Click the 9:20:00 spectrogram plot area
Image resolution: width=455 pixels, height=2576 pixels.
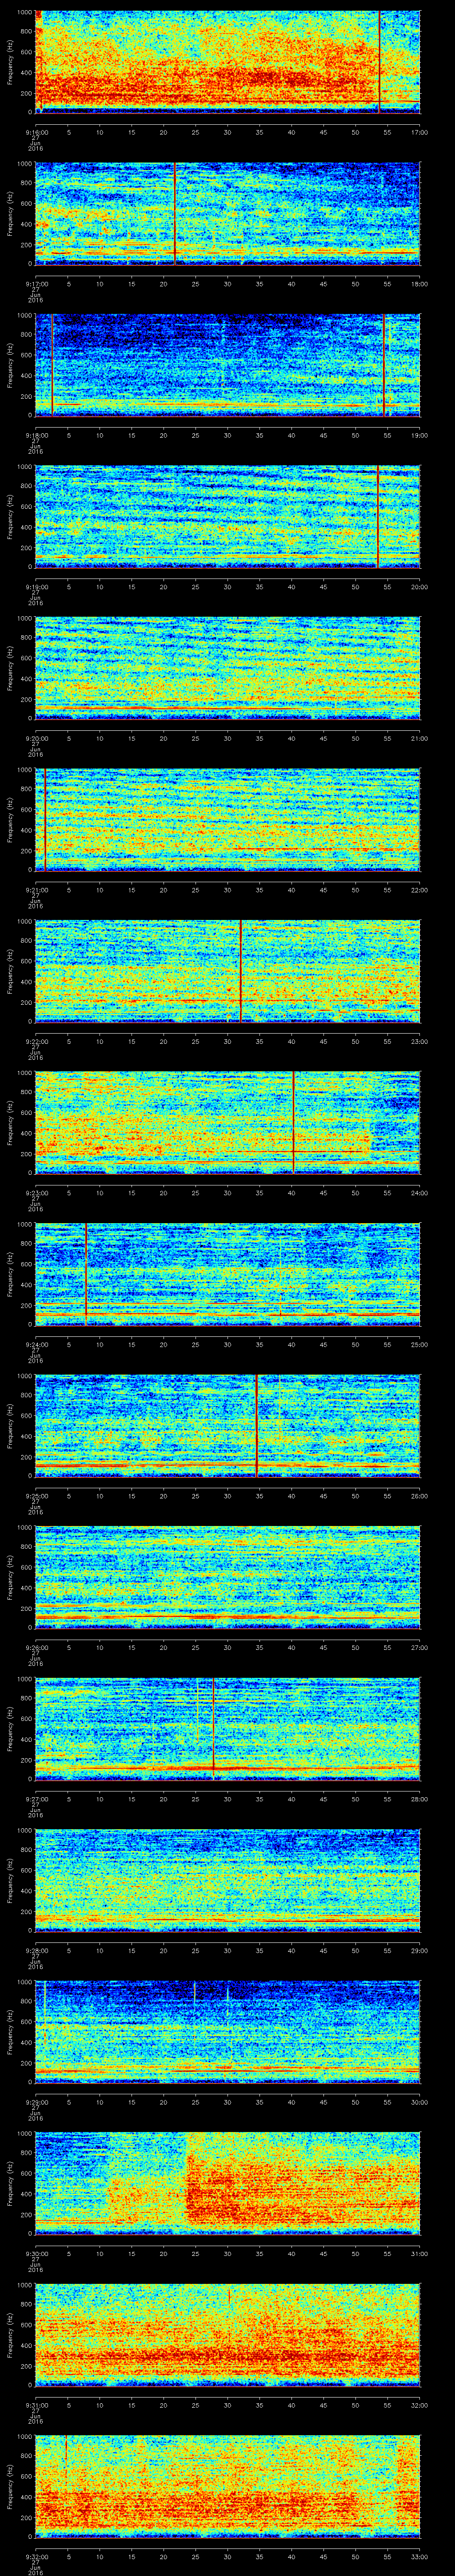[x=228, y=668]
